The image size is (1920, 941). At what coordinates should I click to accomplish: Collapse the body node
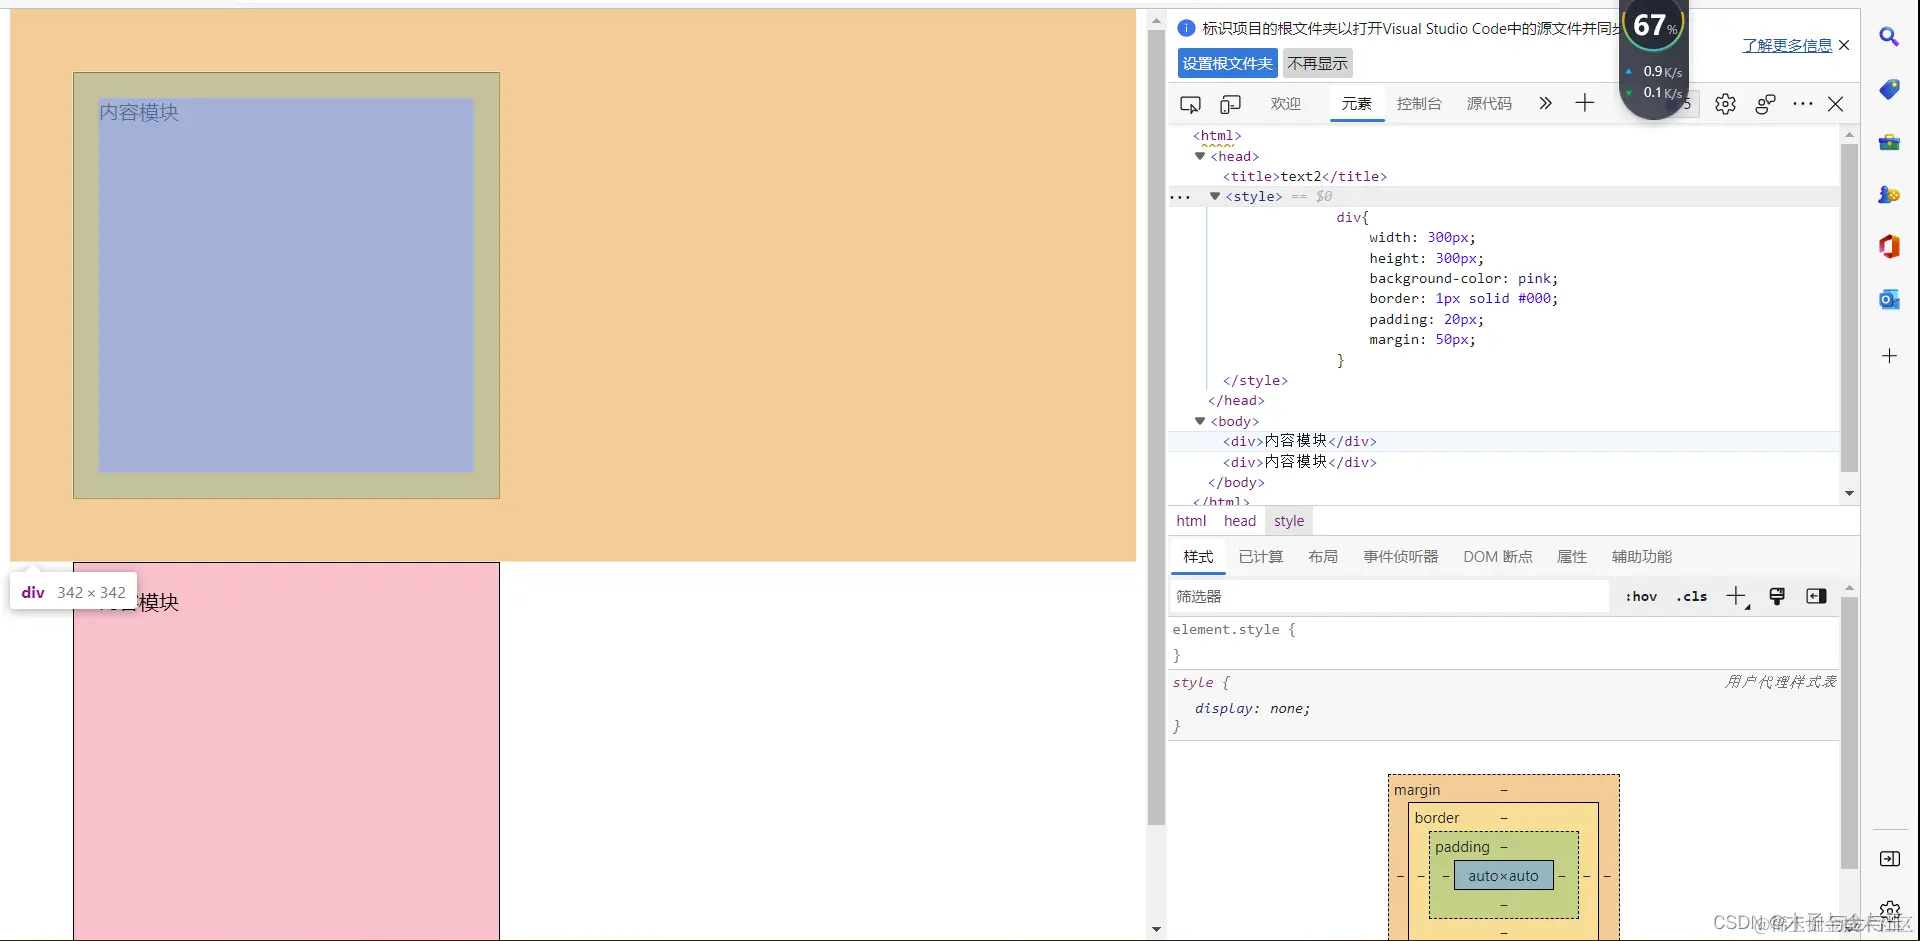(x=1200, y=421)
